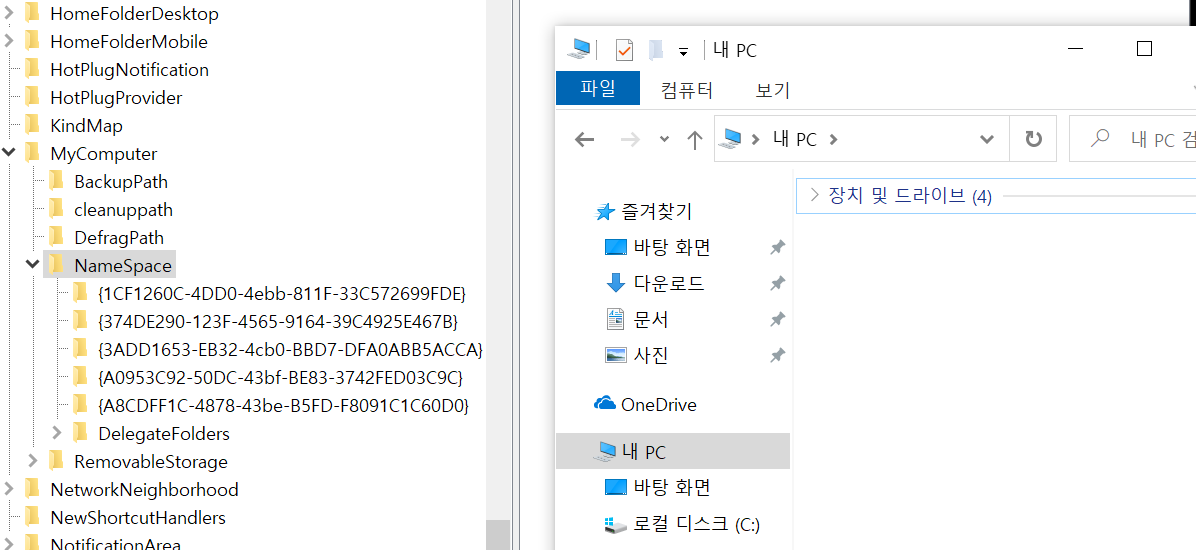This screenshot has width=1196, height=550.
Task: Click the 문서 document icon
Action: click(615, 320)
